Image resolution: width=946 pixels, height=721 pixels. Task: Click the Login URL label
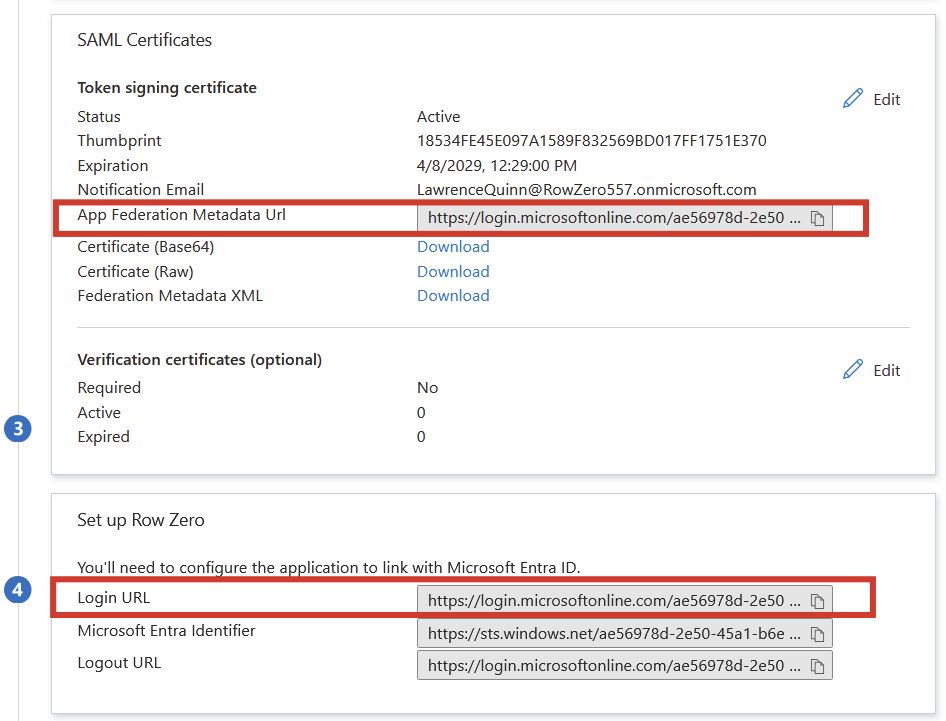(113, 598)
